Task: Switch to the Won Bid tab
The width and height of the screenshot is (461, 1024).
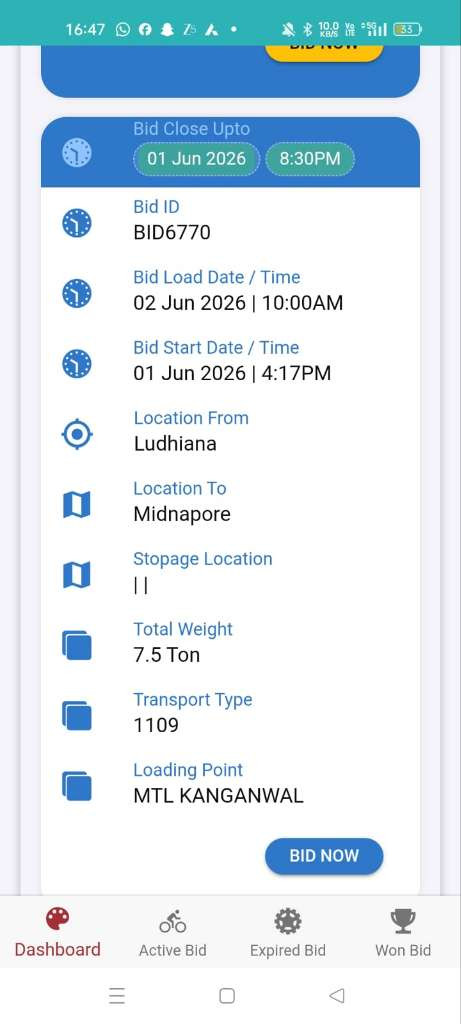Action: (x=403, y=931)
